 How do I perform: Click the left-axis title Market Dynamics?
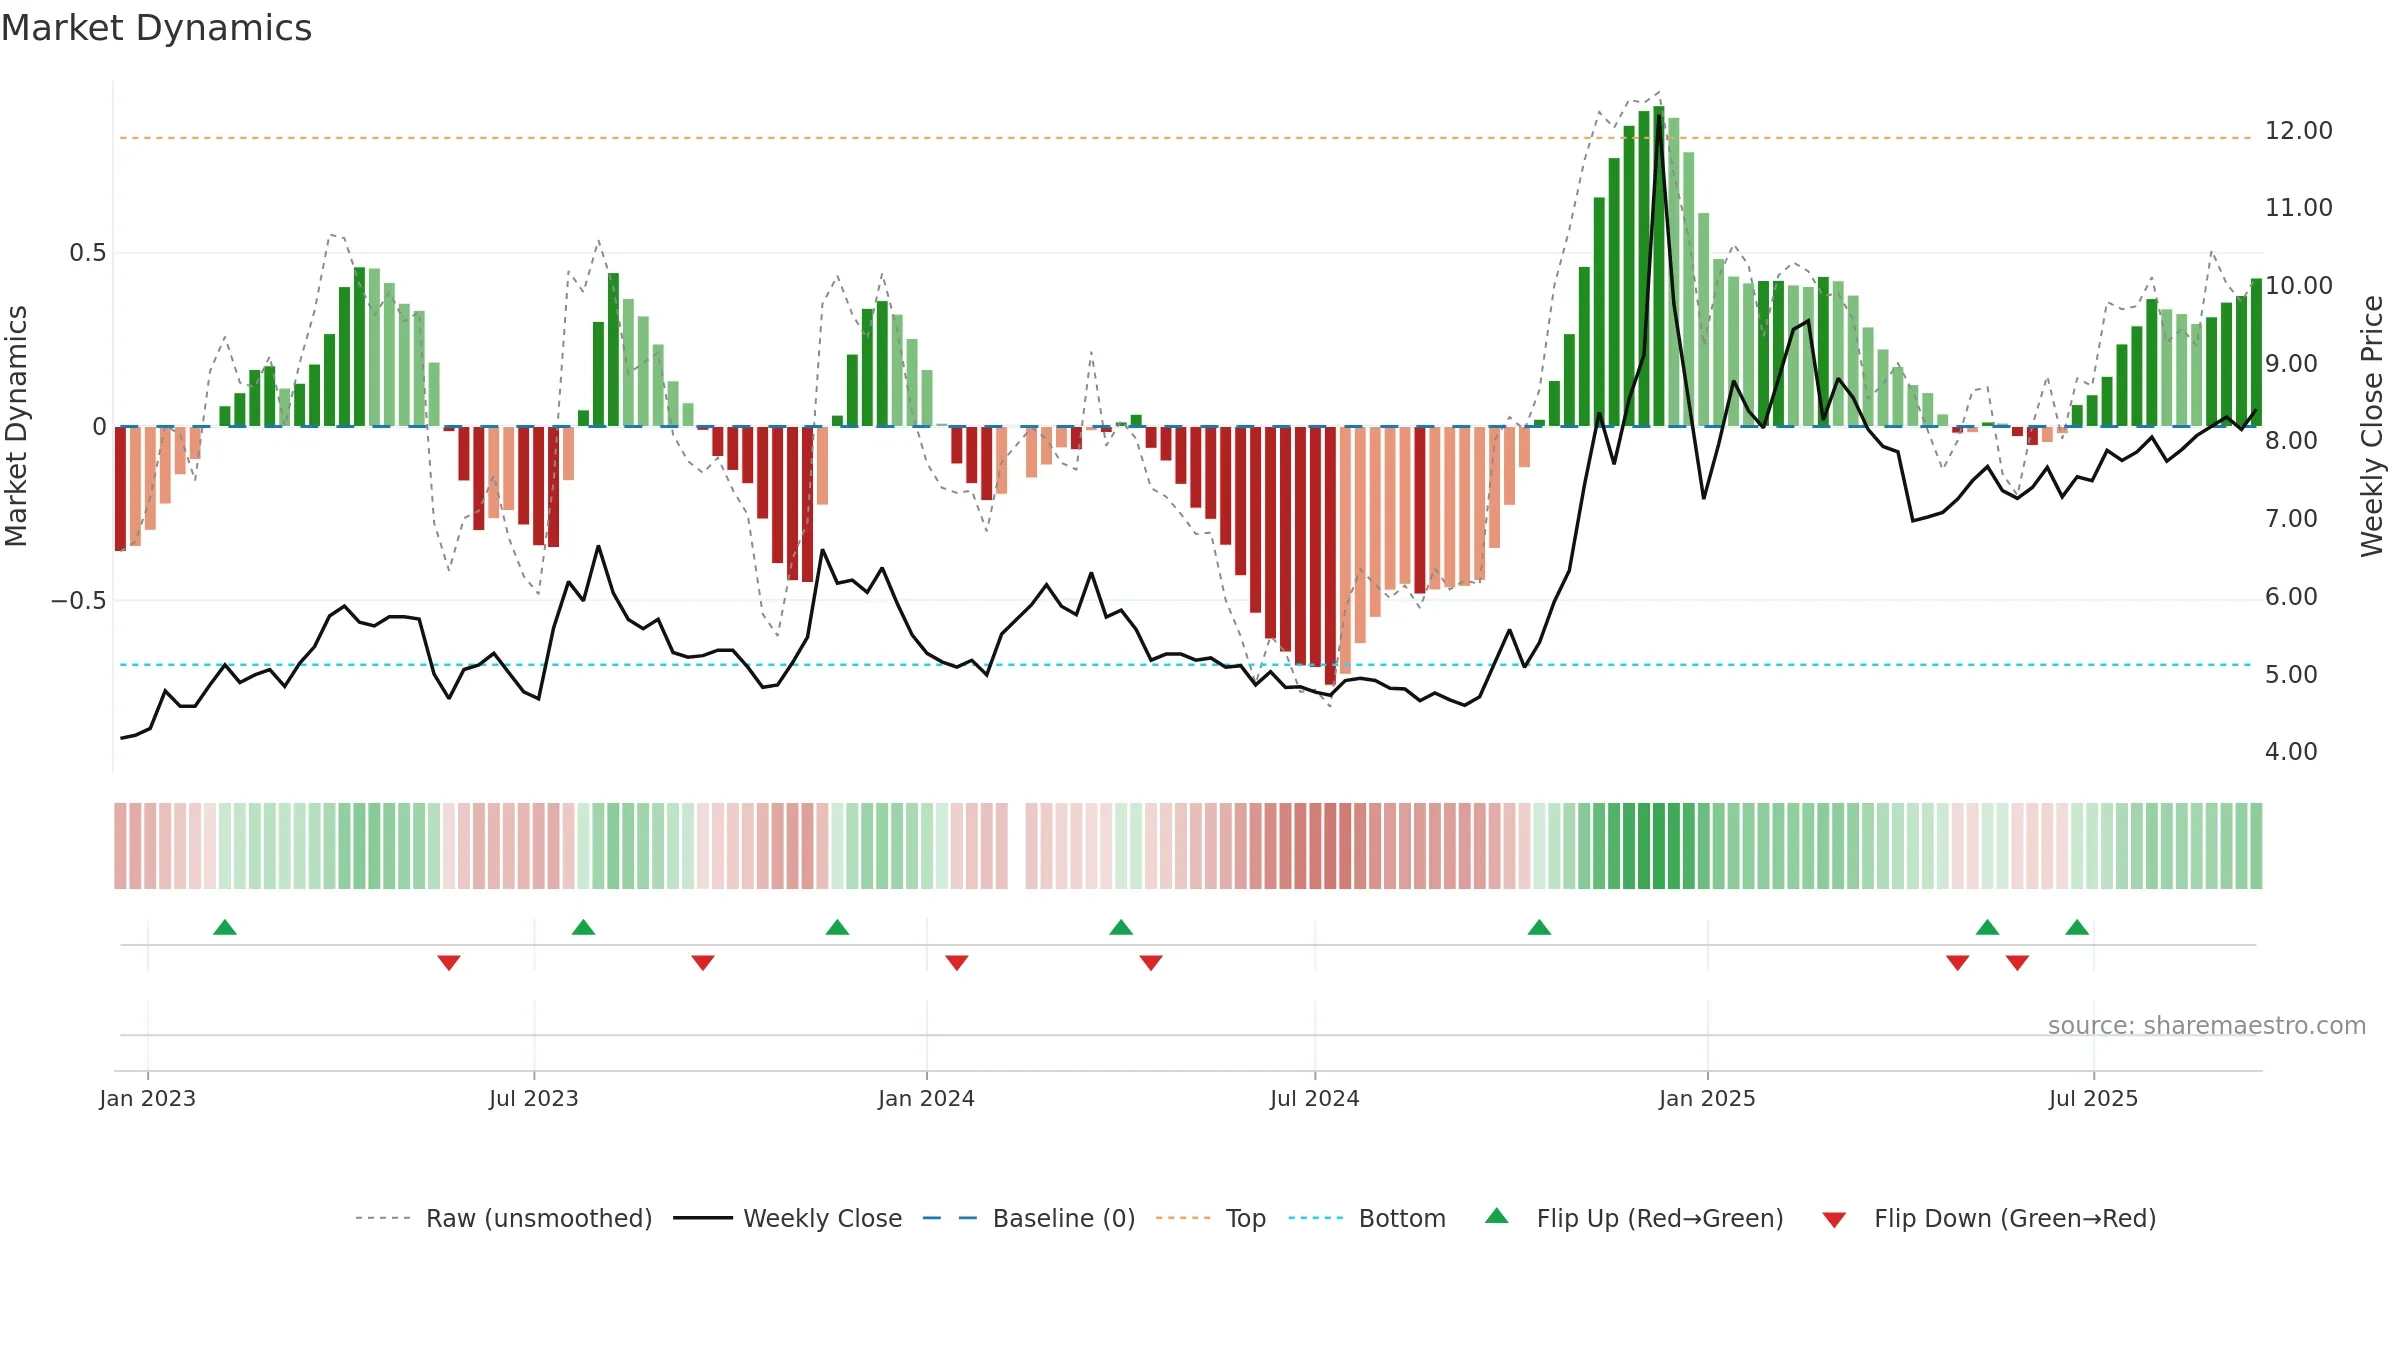pos(16,426)
